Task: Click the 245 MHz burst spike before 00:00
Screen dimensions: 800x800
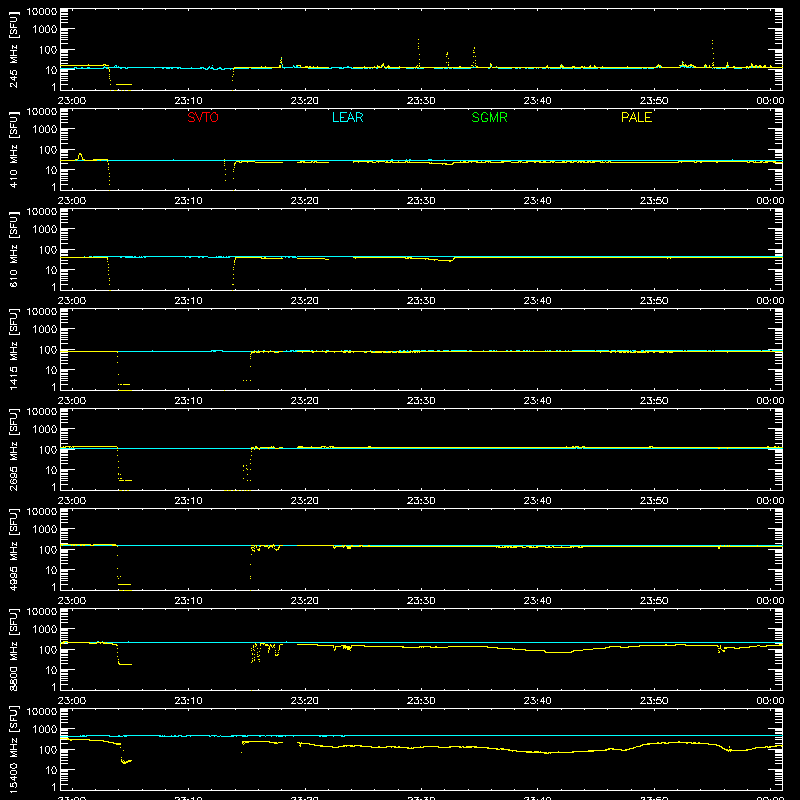Action: pyautogui.click(x=712, y=53)
